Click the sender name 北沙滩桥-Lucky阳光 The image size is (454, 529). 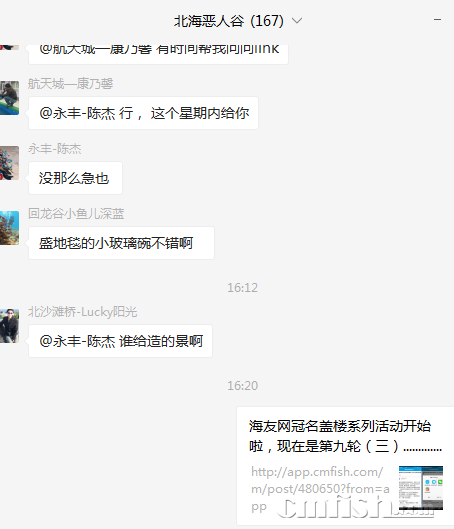click(83, 312)
